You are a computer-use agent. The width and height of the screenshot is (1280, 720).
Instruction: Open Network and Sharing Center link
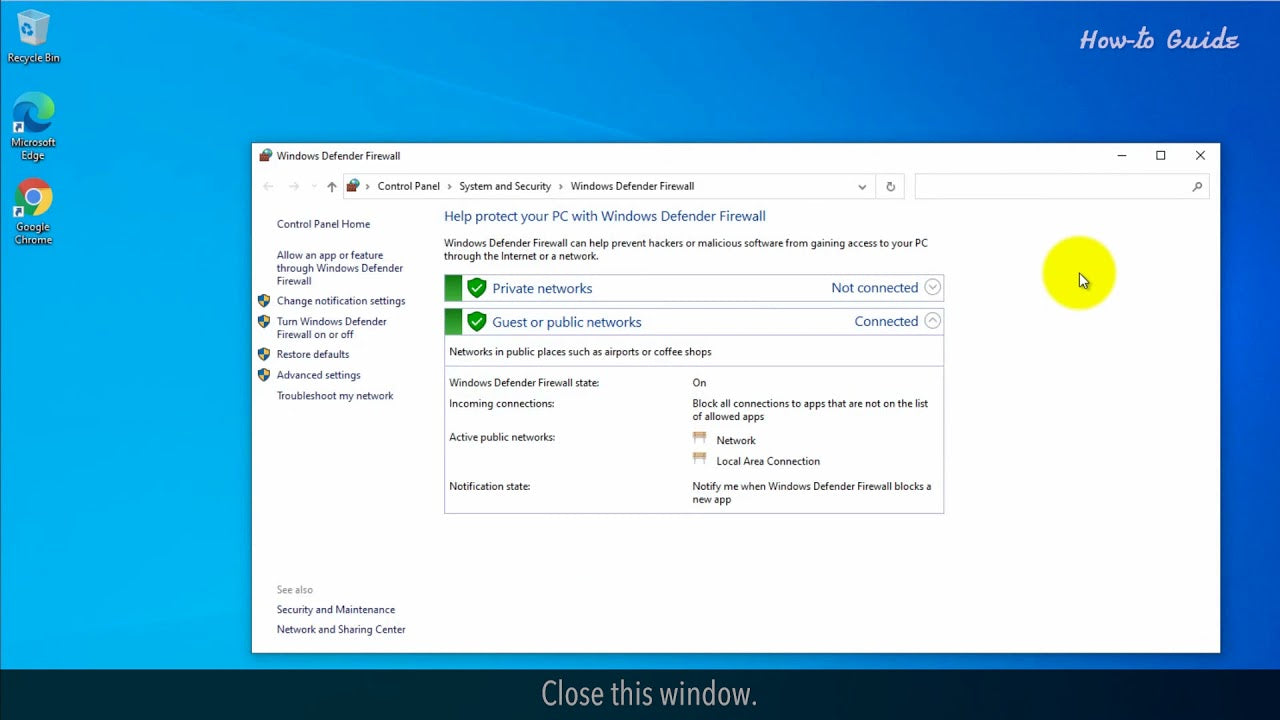point(341,630)
